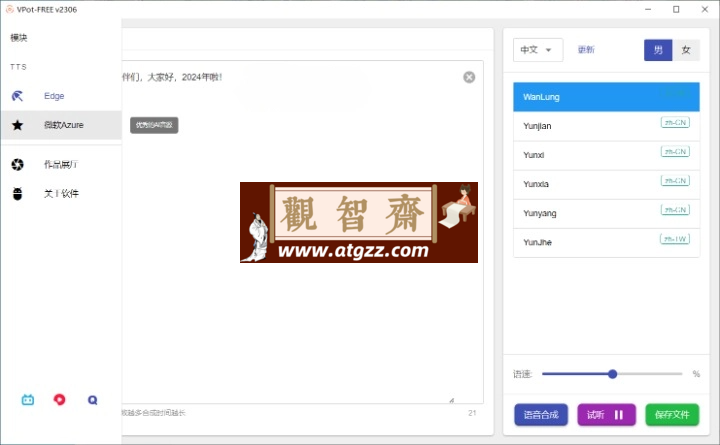Click the 试听 preview button
Screen dimensions: 720x445
[x=606, y=415]
